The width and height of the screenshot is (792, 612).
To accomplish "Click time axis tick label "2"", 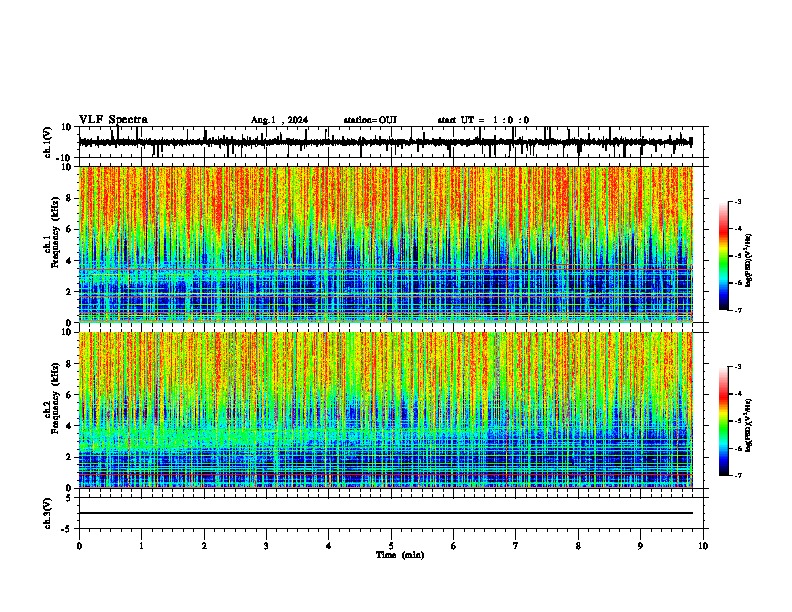I will click(x=204, y=546).
